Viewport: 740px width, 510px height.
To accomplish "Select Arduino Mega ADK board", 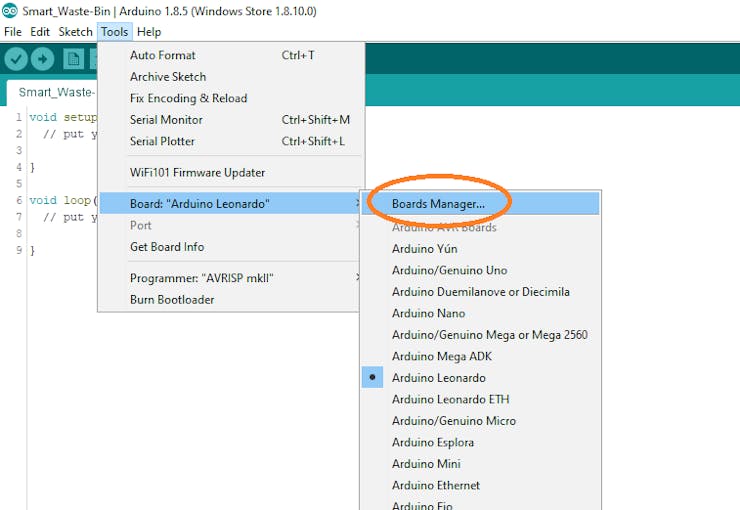I will pos(480,356).
